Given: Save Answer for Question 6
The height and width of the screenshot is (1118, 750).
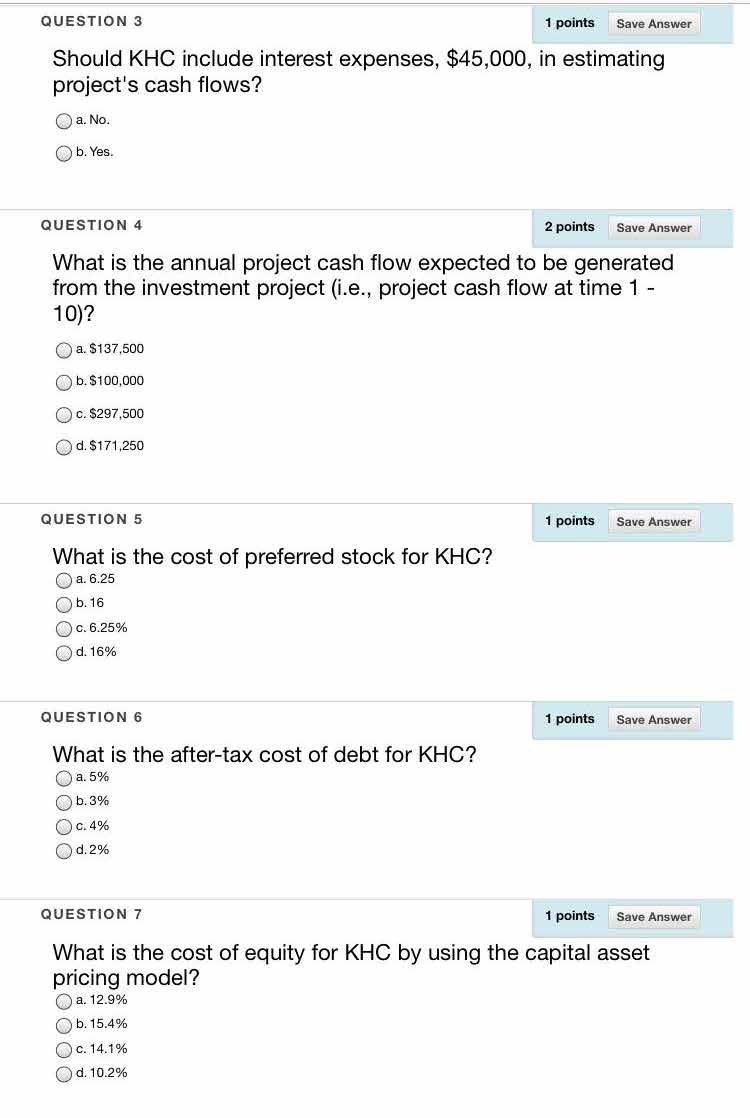Looking at the screenshot, I should pyautogui.click(x=654, y=719).
